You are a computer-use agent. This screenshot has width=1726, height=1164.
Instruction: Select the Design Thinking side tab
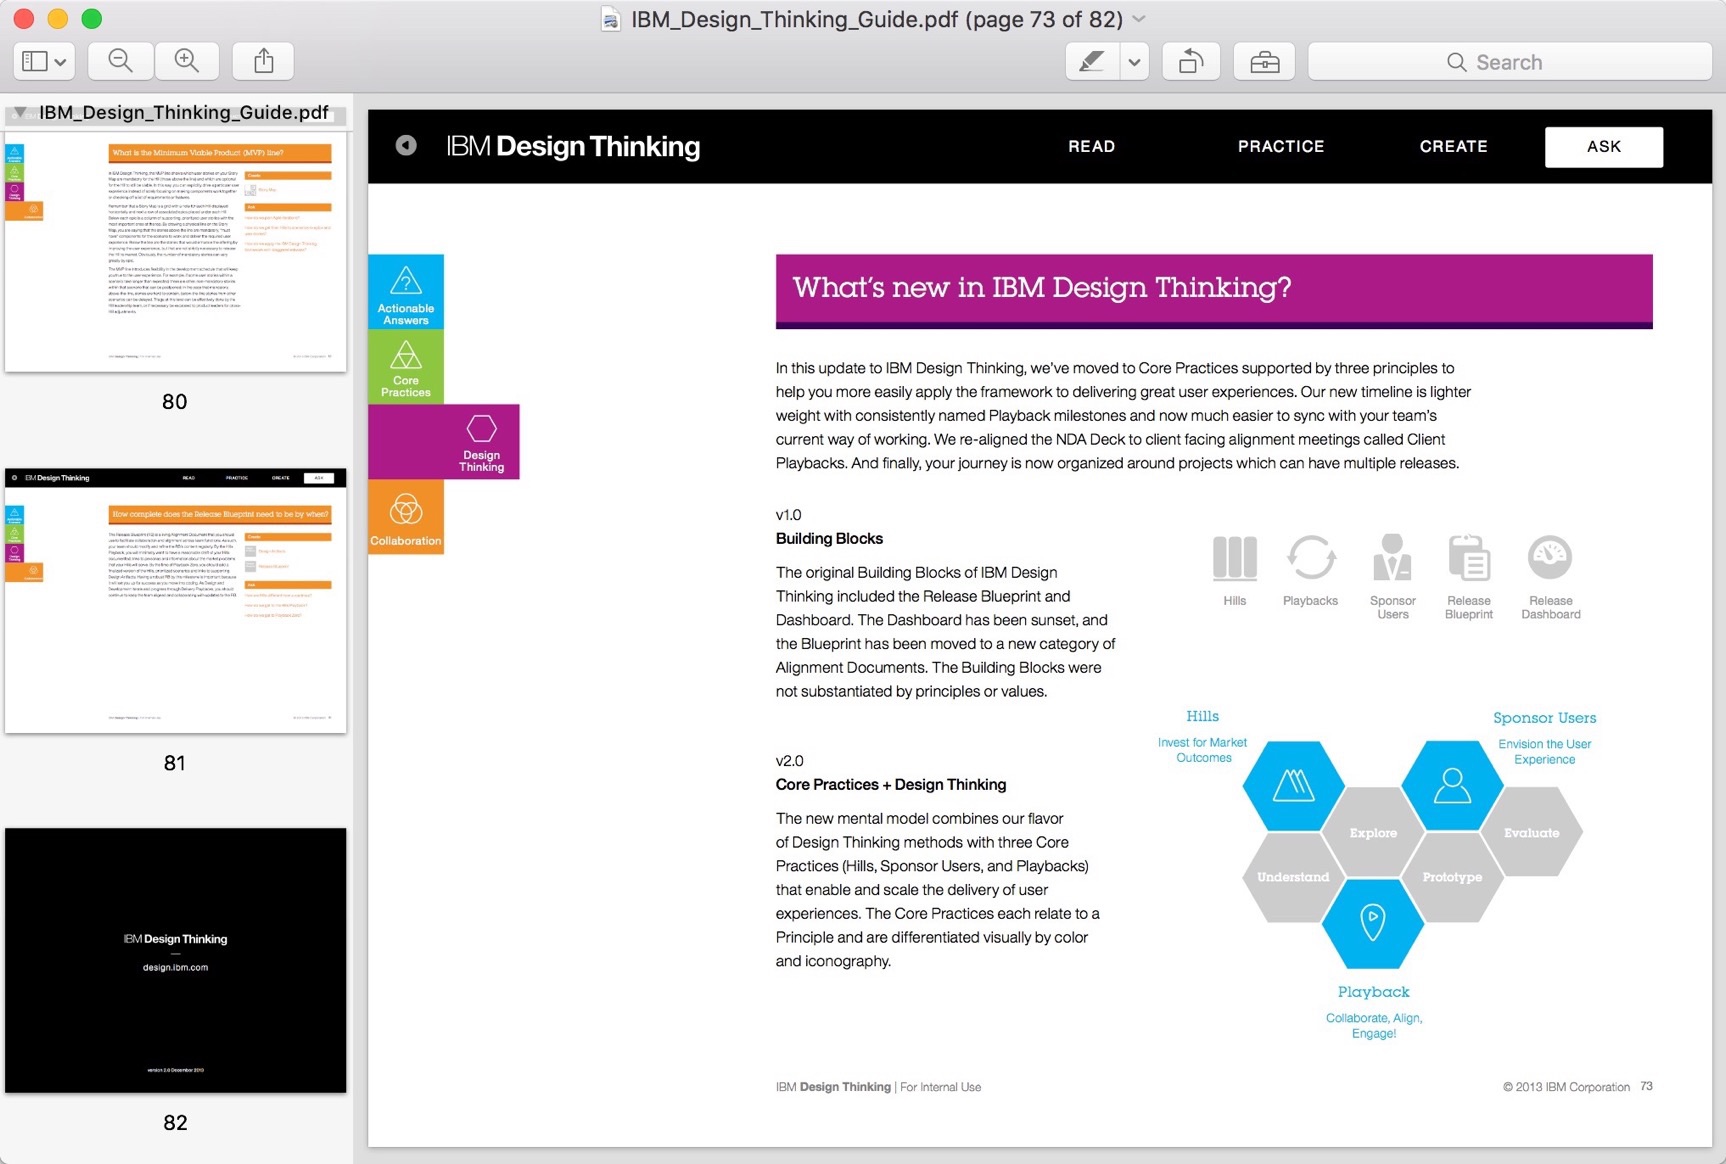point(444,442)
